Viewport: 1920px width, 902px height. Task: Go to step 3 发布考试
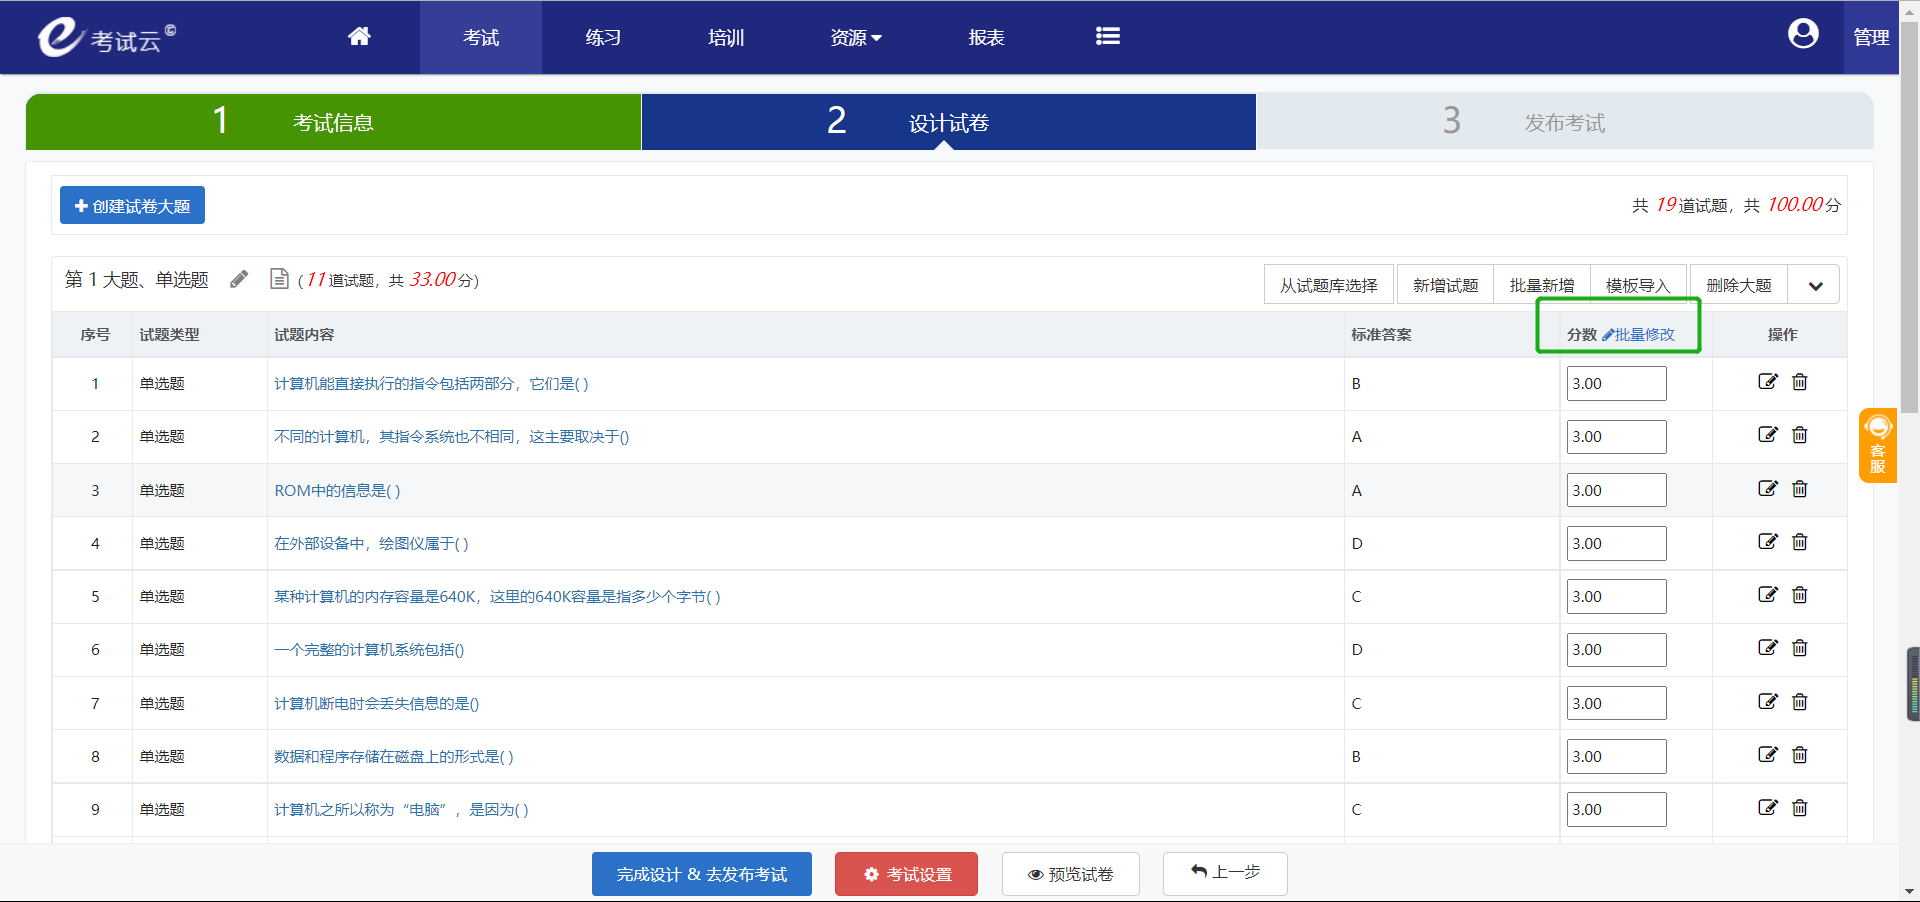coord(1564,122)
